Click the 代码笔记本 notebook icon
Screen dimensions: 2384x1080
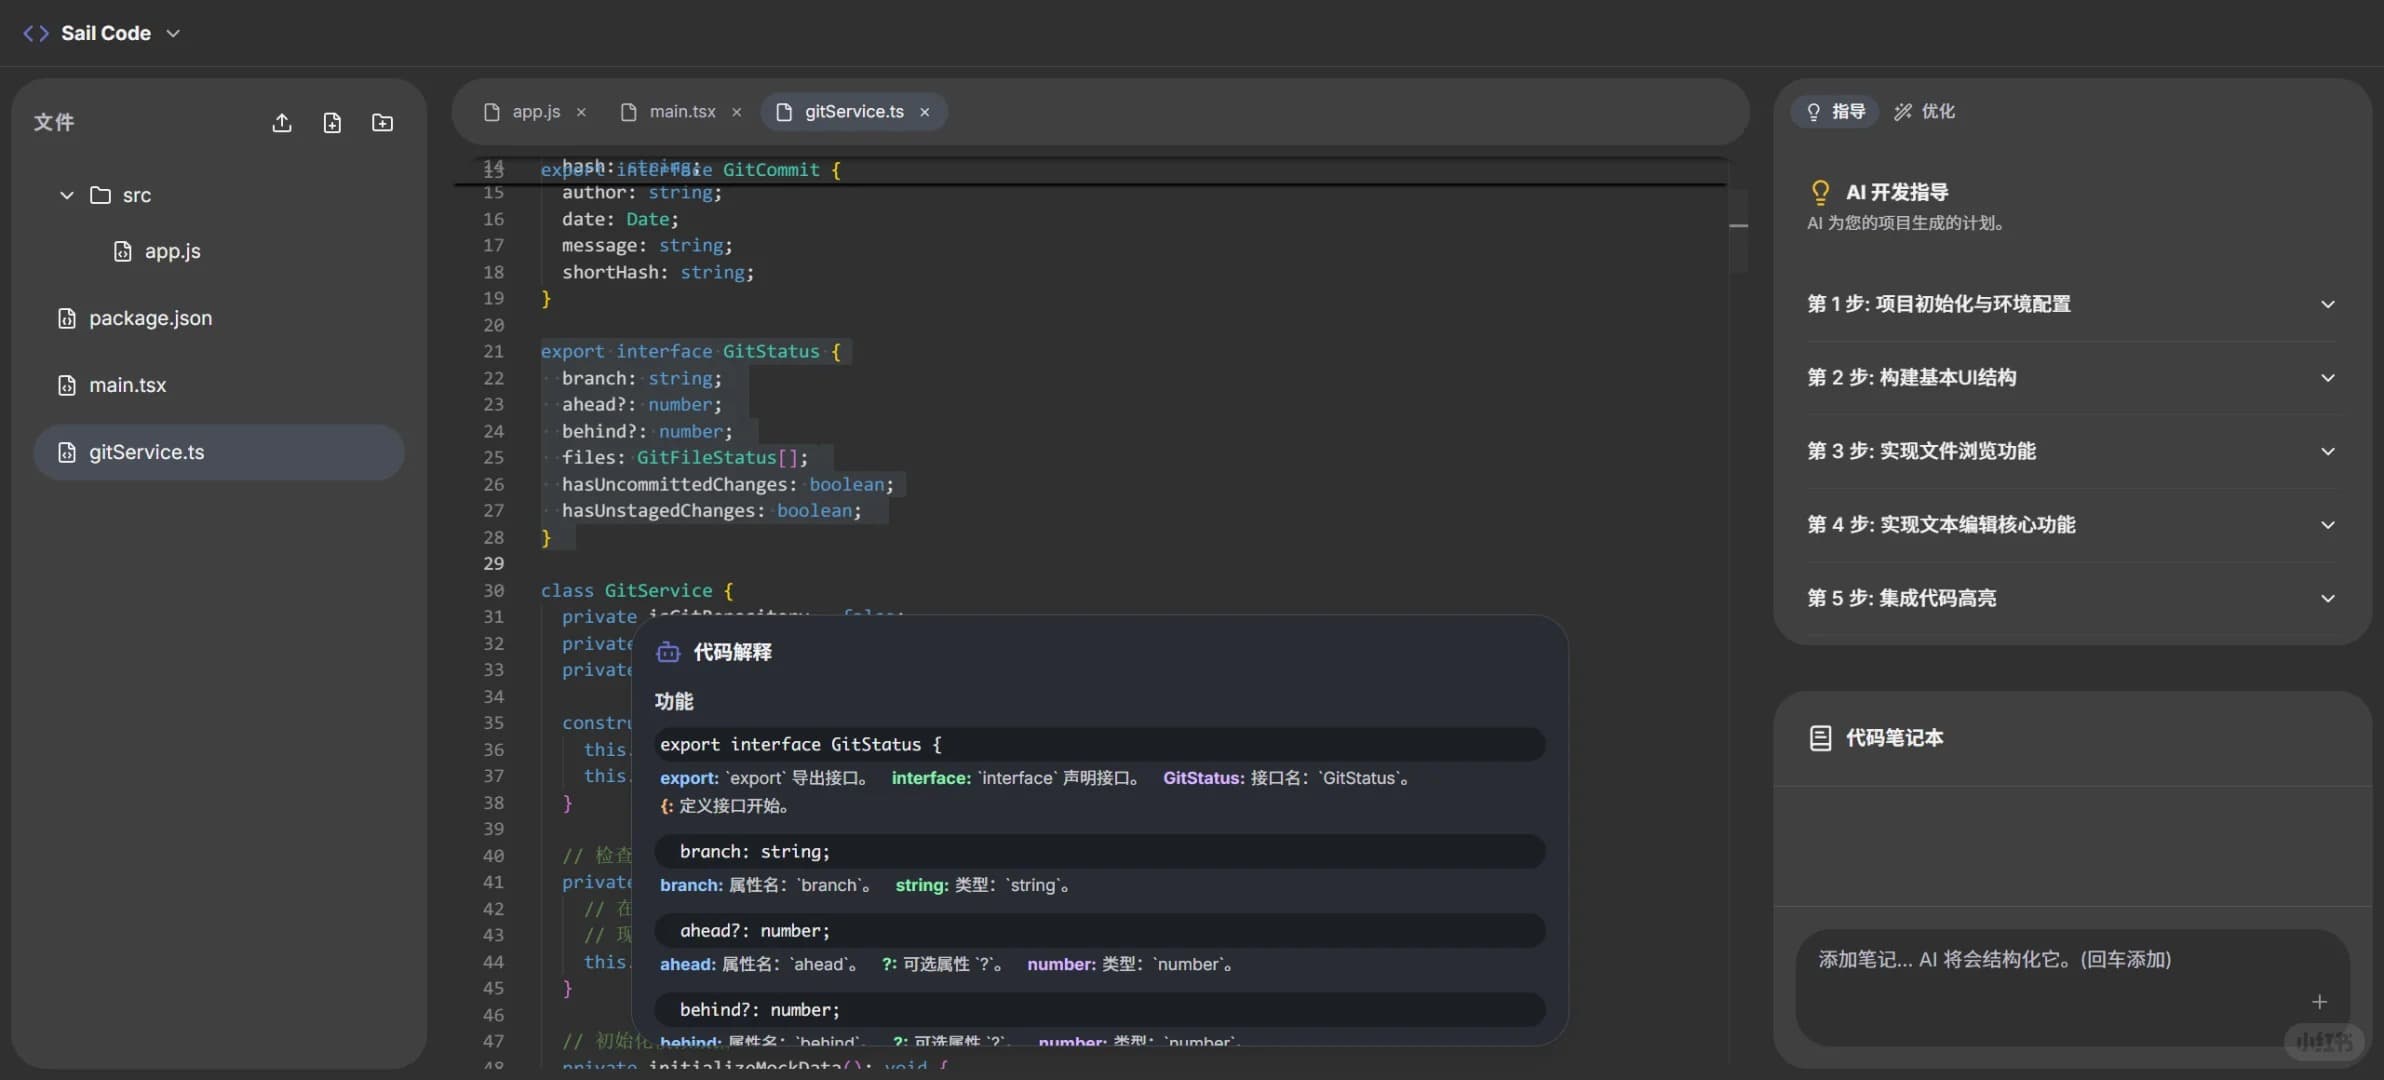coord(1820,738)
